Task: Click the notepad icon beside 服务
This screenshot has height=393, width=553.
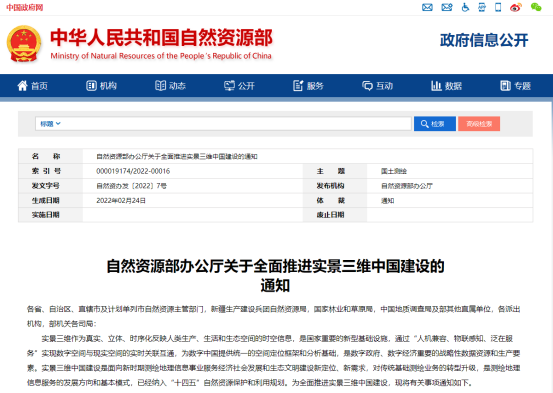Action: point(298,85)
